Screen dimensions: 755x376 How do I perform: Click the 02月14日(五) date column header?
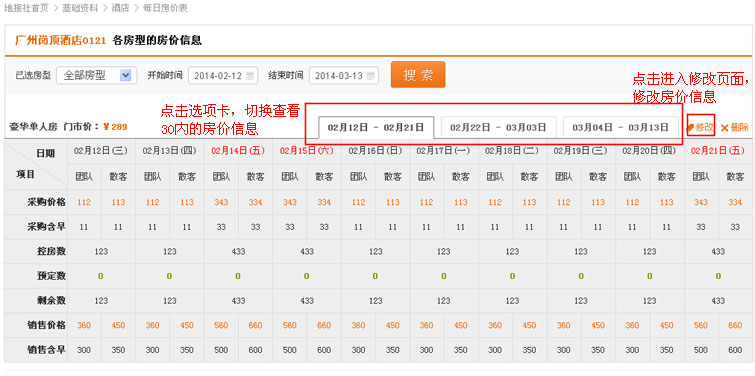238,151
